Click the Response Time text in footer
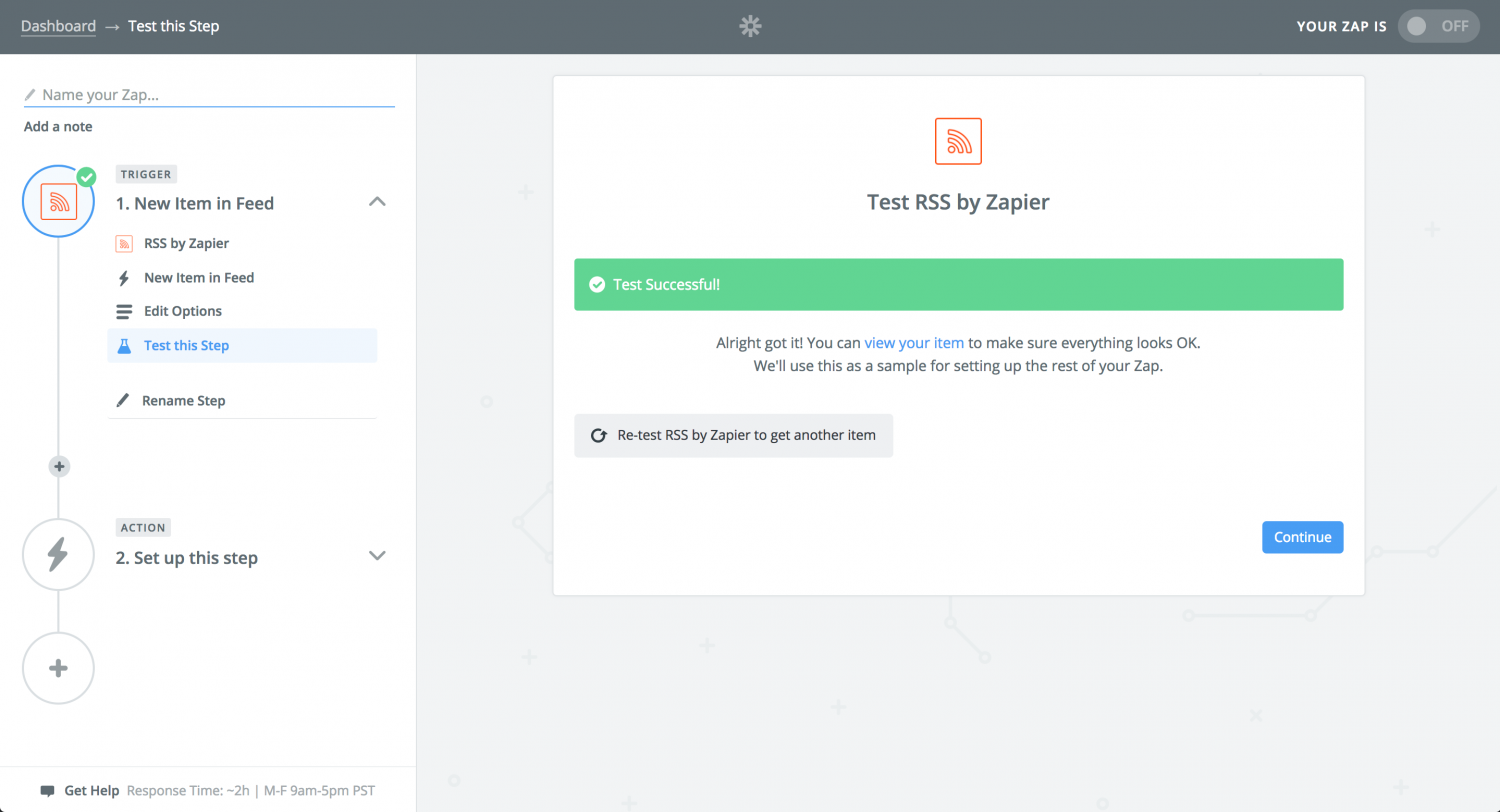1500x812 pixels. coord(251,791)
